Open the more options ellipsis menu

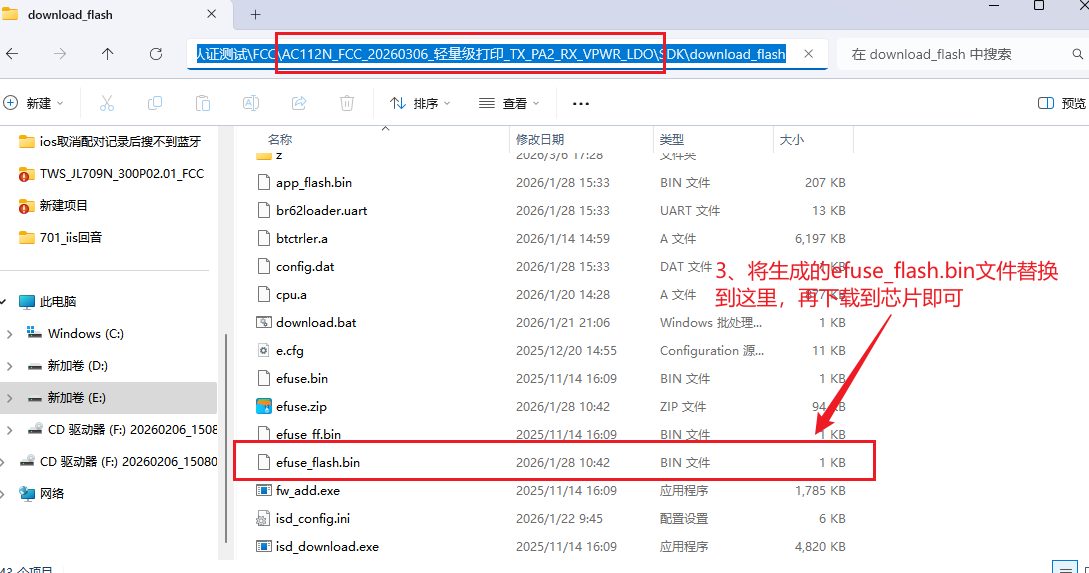coord(581,103)
